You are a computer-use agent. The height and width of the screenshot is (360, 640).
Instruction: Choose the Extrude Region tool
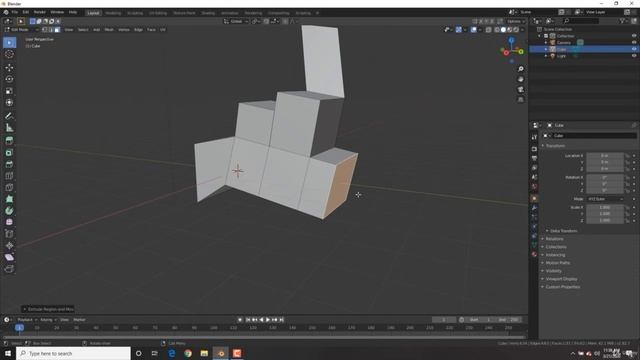(x=9, y=141)
